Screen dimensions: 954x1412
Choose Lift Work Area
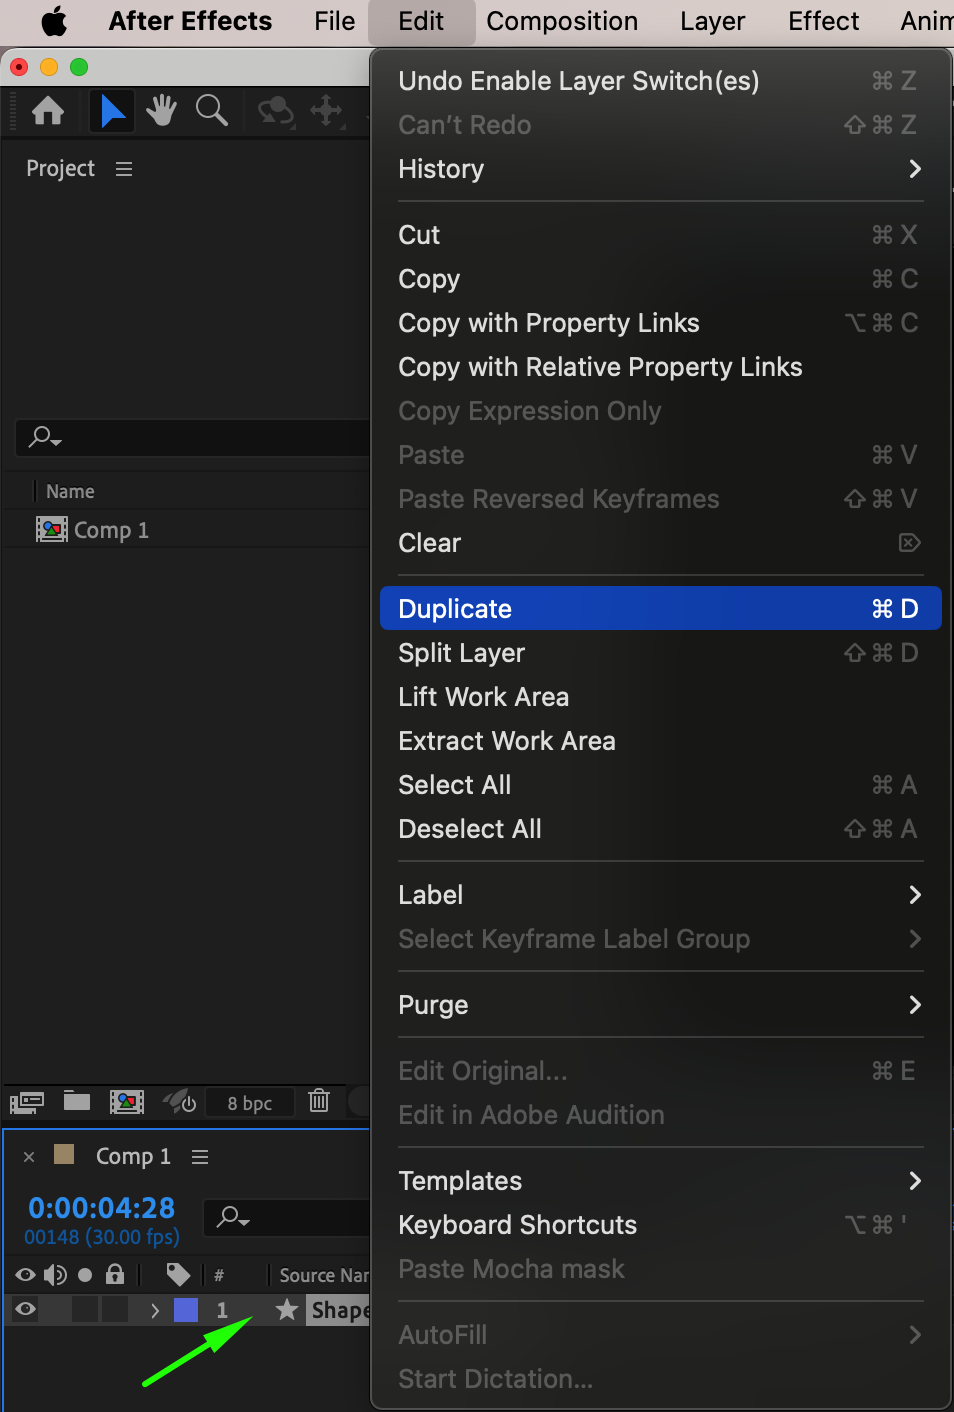[660, 697]
